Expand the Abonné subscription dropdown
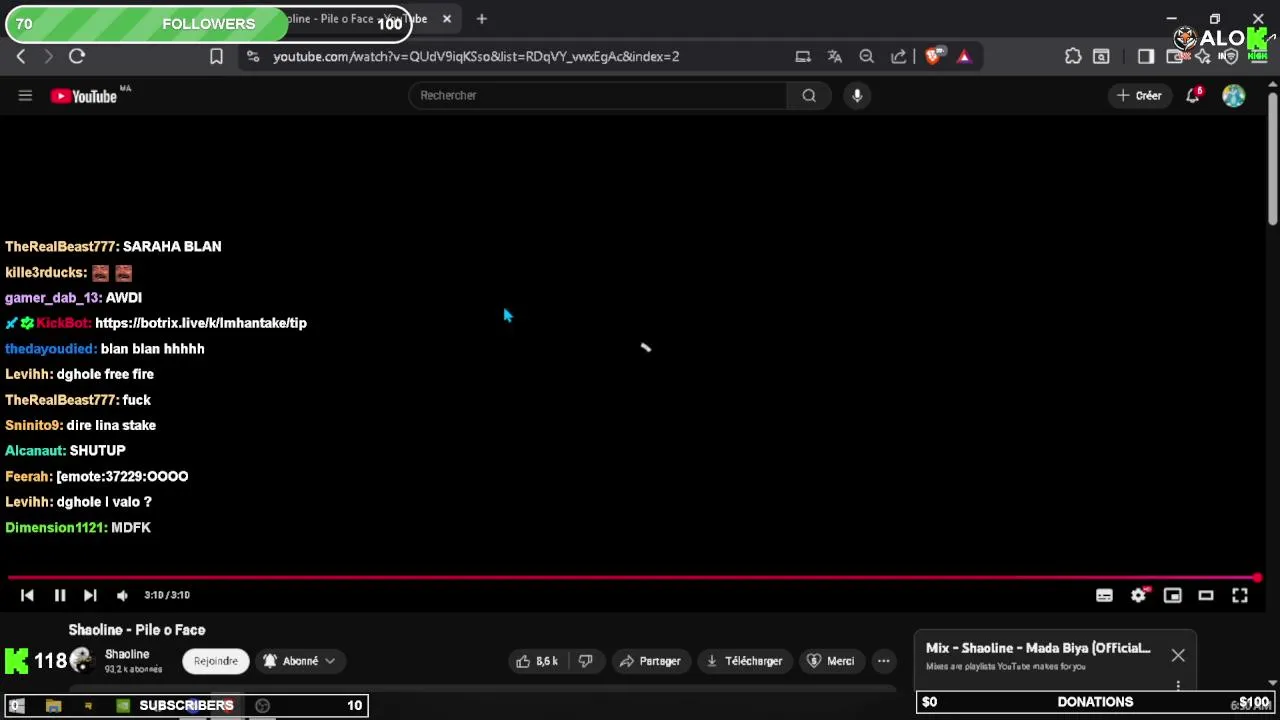 [299, 661]
